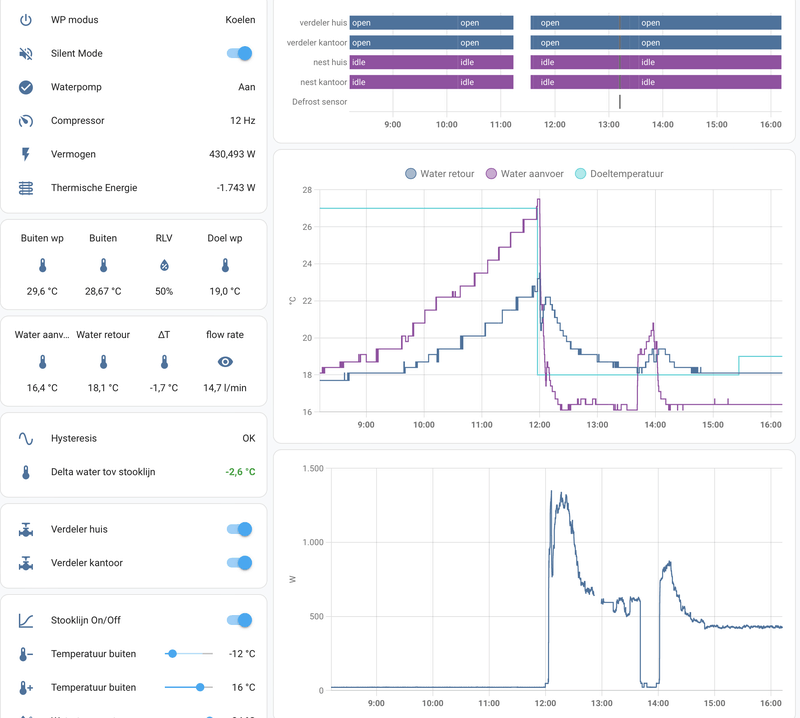Viewport: 800px width, 718px height.
Task: Toggle the Verdeler huis switch
Action: point(240,529)
